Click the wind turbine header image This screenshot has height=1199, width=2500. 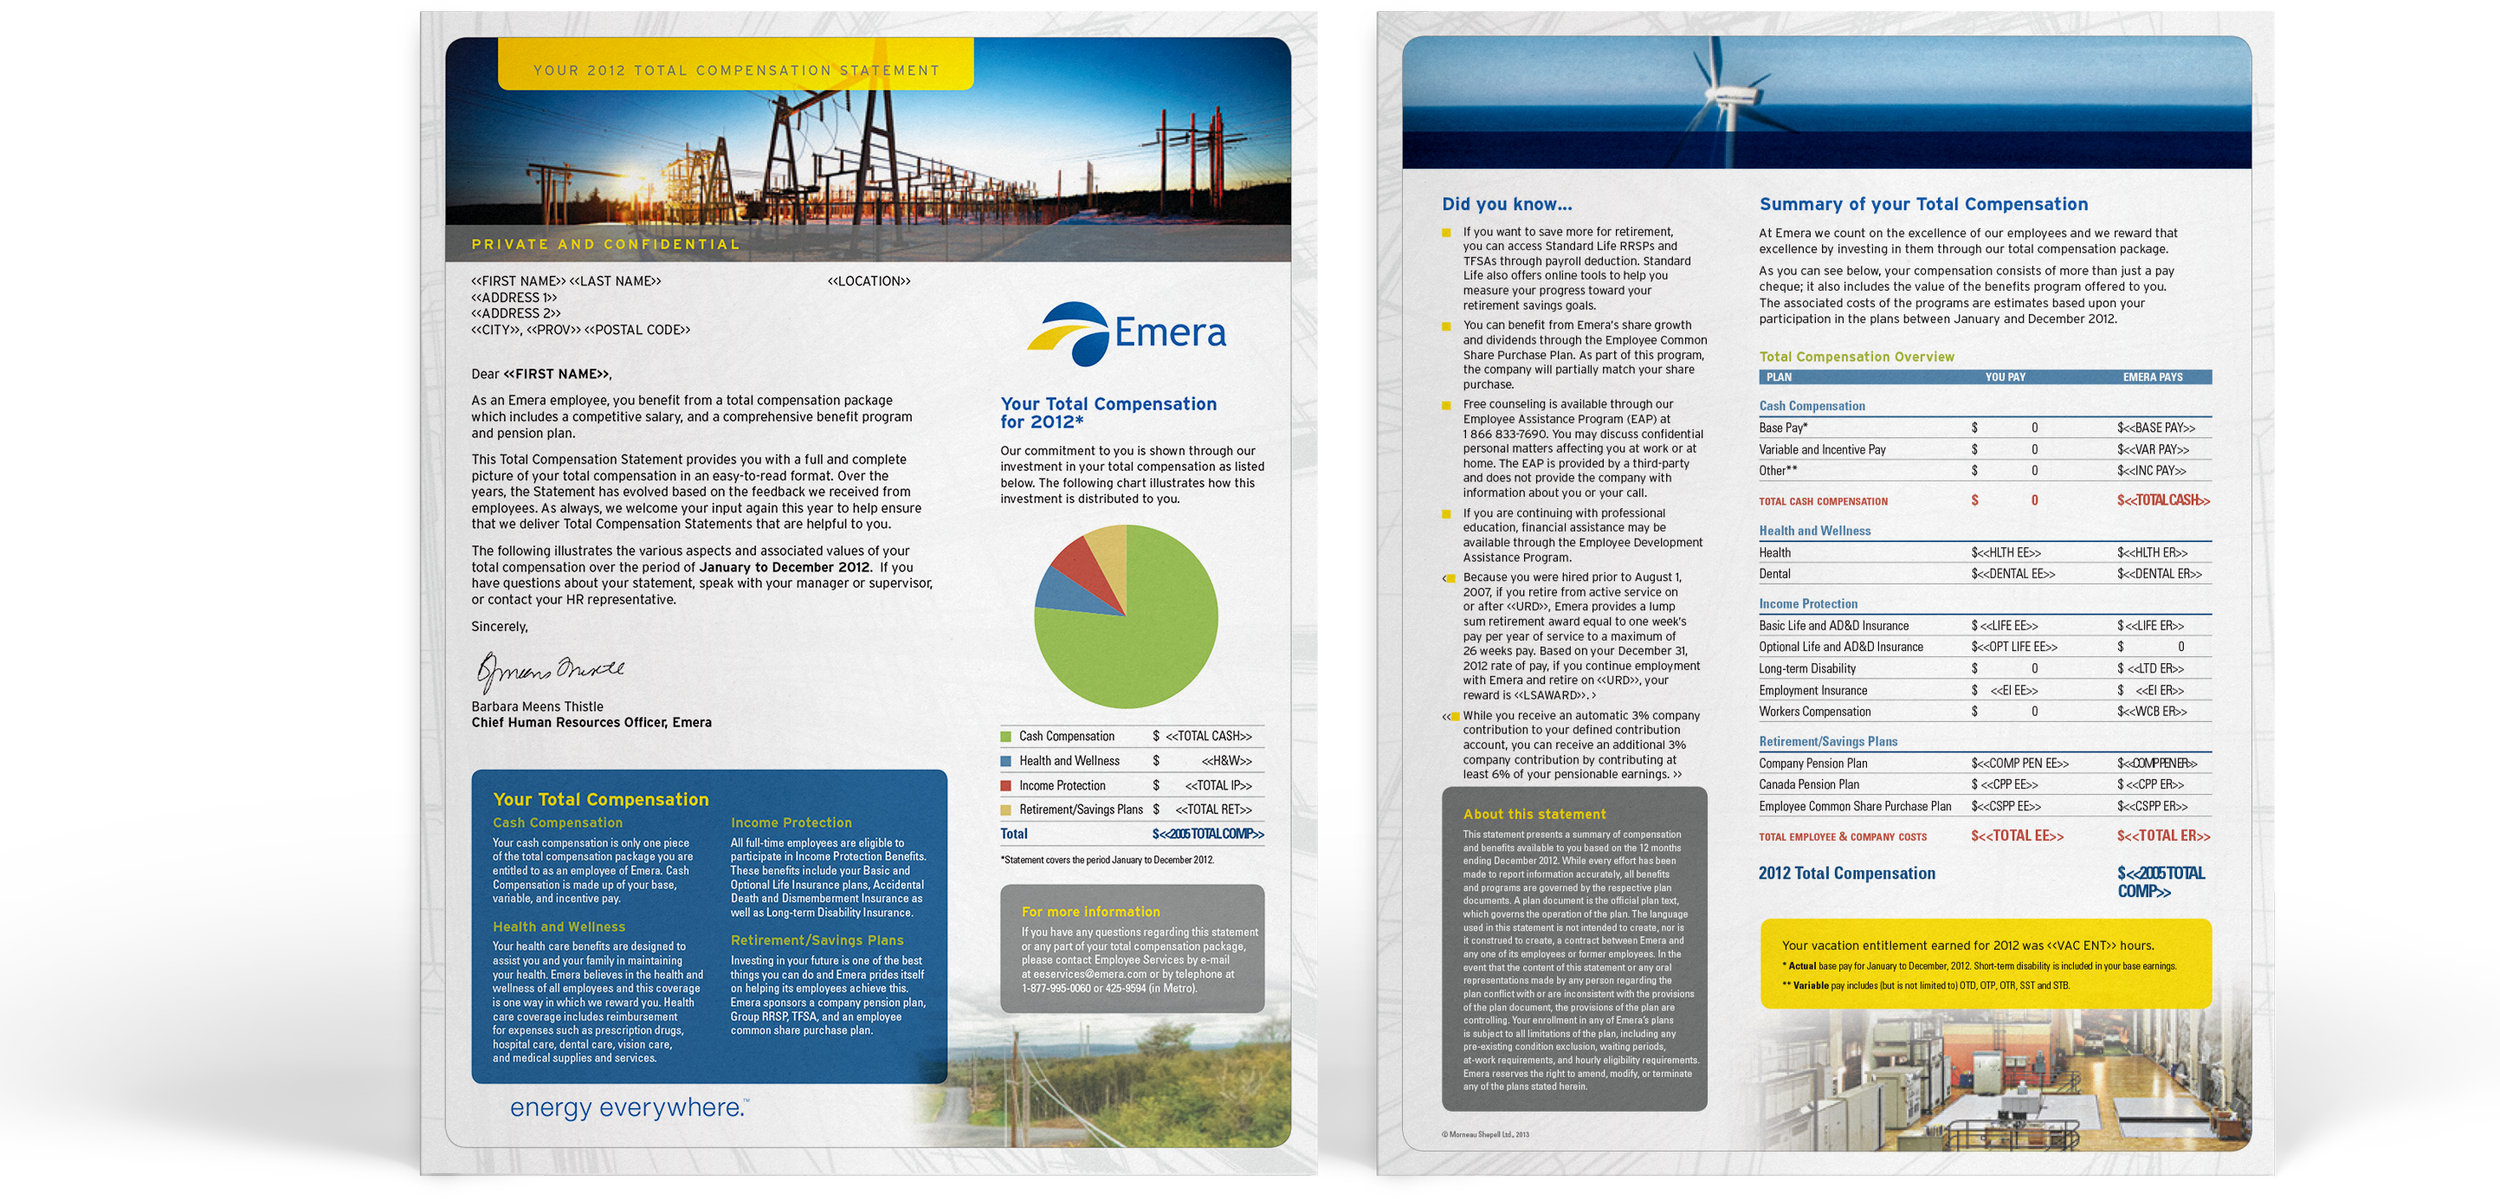(x=1826, y=102)
